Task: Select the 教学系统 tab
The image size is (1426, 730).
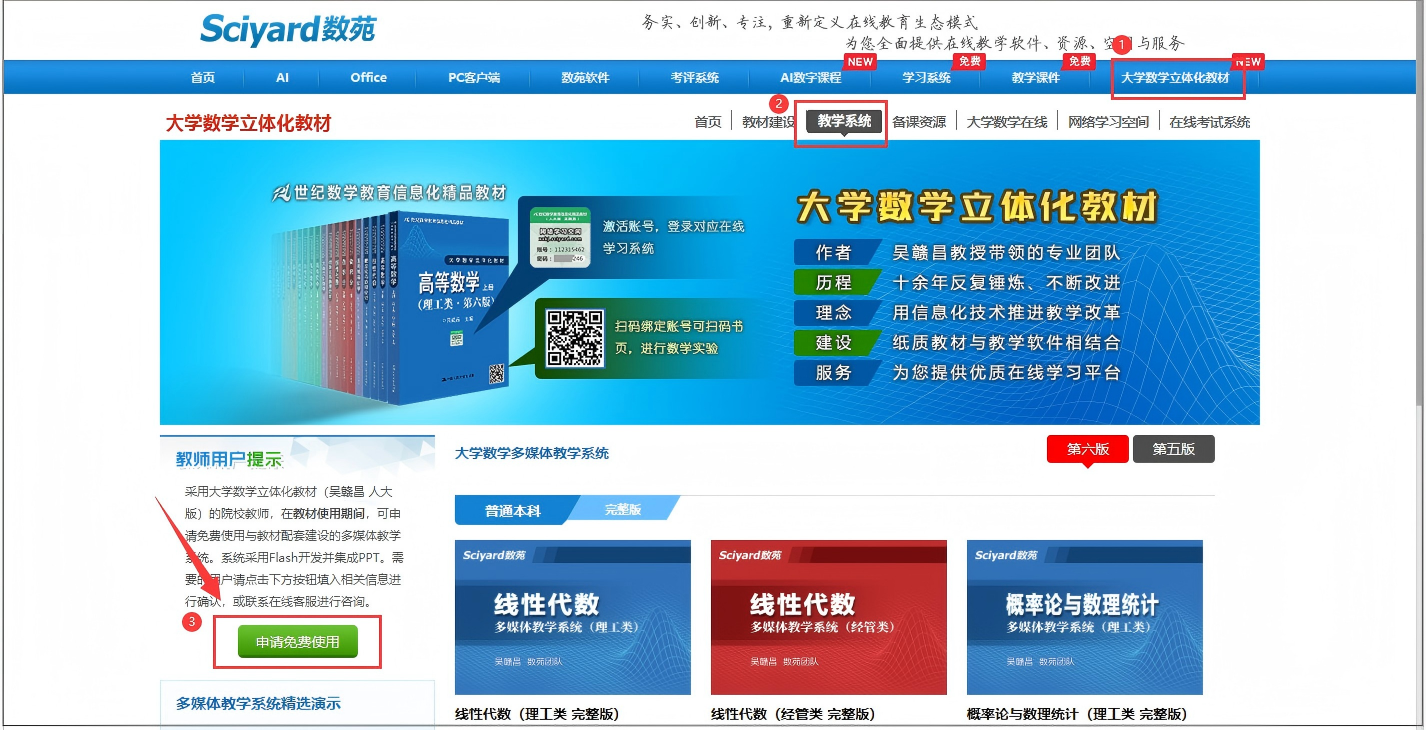Action: tap(845, 122)
